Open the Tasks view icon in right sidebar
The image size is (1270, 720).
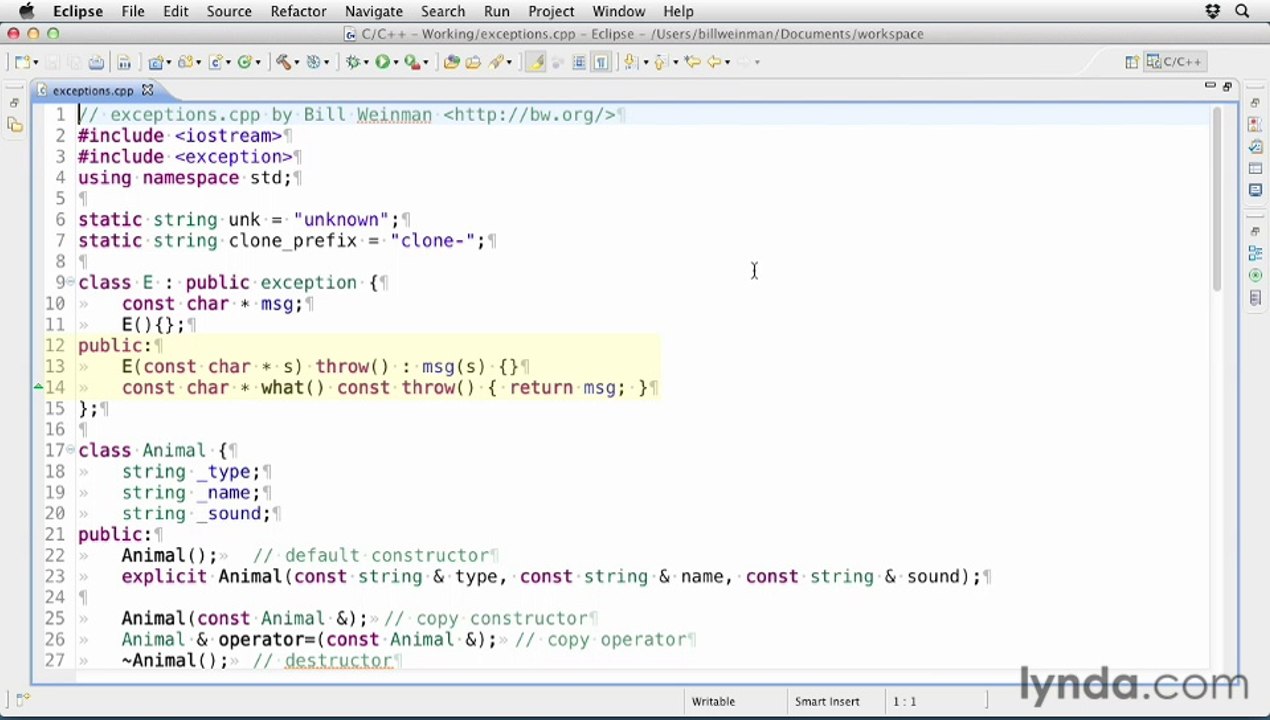click(x=1255, y=147)
